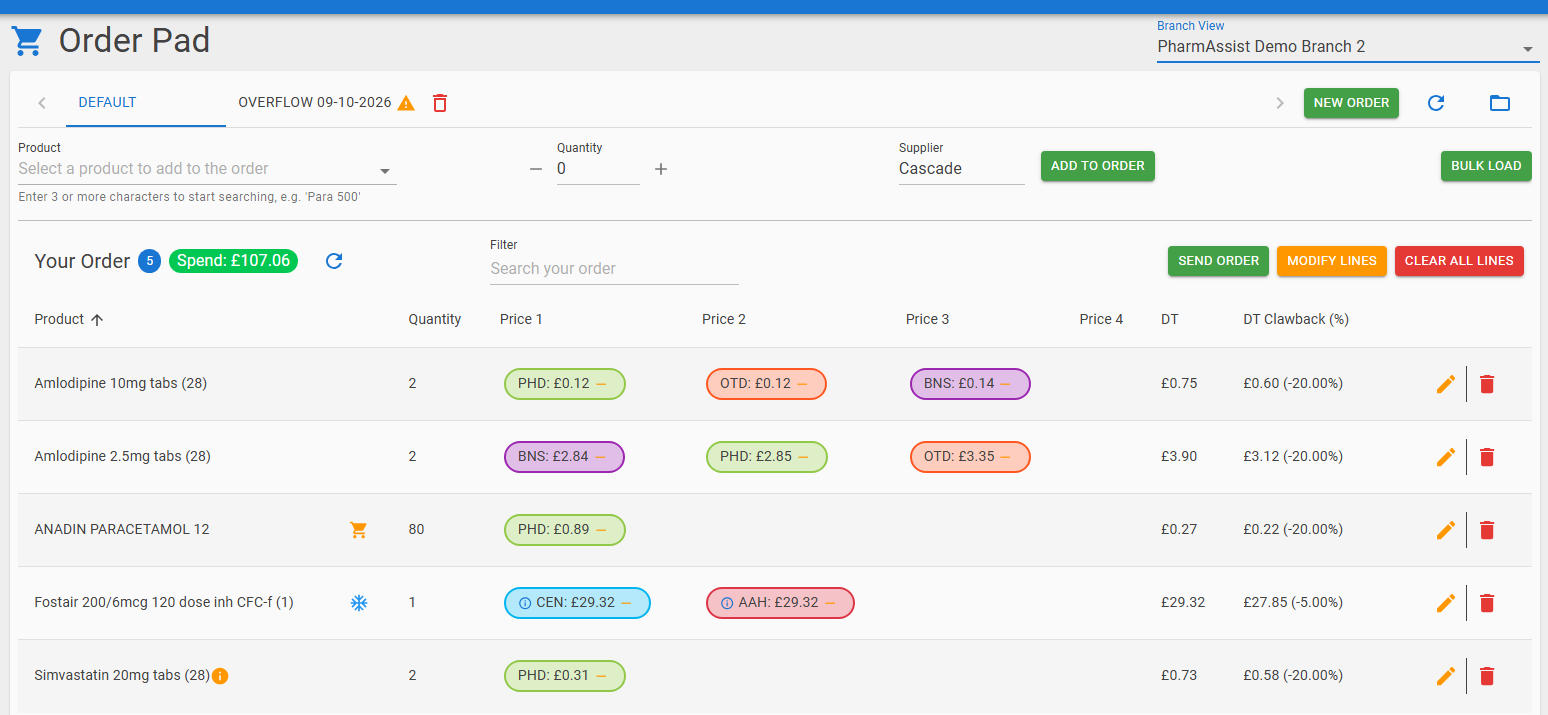Sort by the Product column header
1548x715 pixels.
point(59,320)
